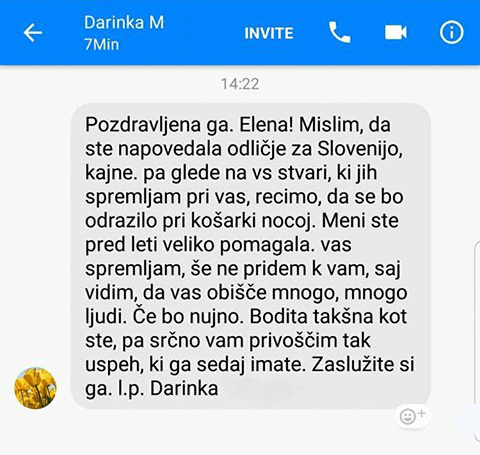Tap the partial panel at right edge
This screenshot has height=455, width=480.
click(477, 342)
